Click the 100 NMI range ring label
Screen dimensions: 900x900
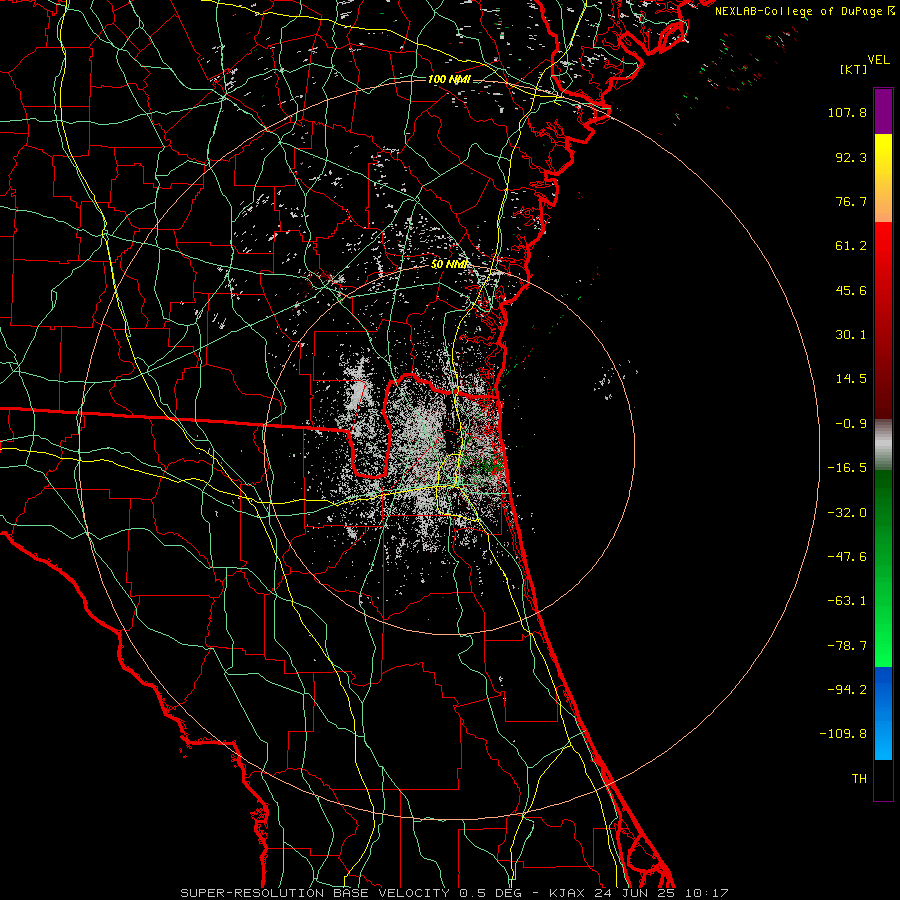[x=449, y=79]
